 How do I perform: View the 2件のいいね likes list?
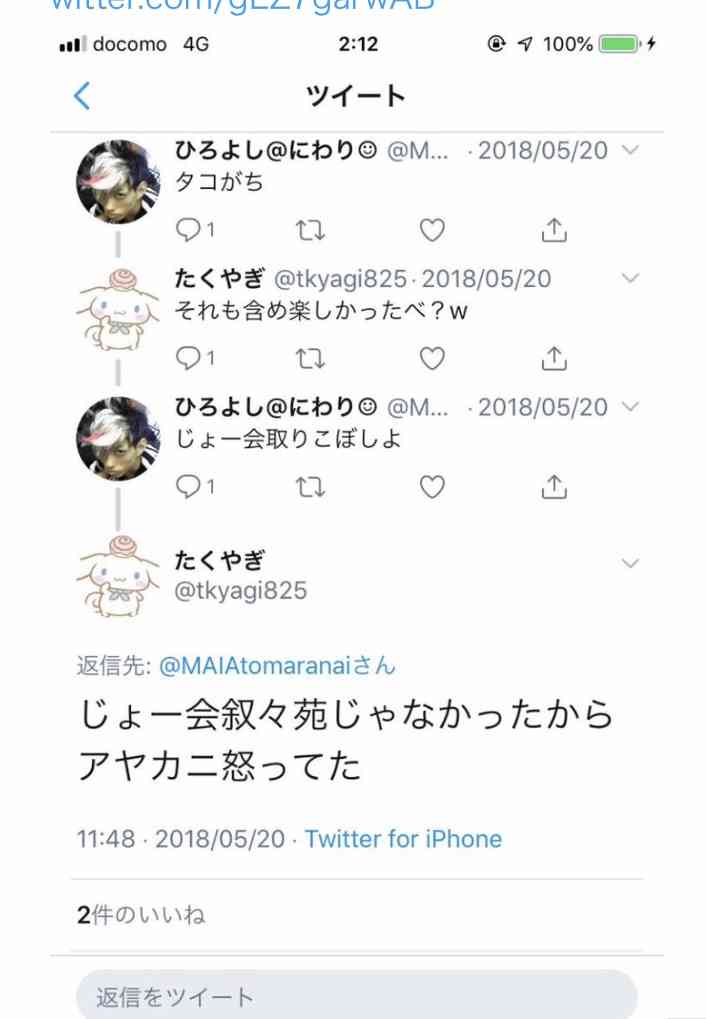pos(141,915)
